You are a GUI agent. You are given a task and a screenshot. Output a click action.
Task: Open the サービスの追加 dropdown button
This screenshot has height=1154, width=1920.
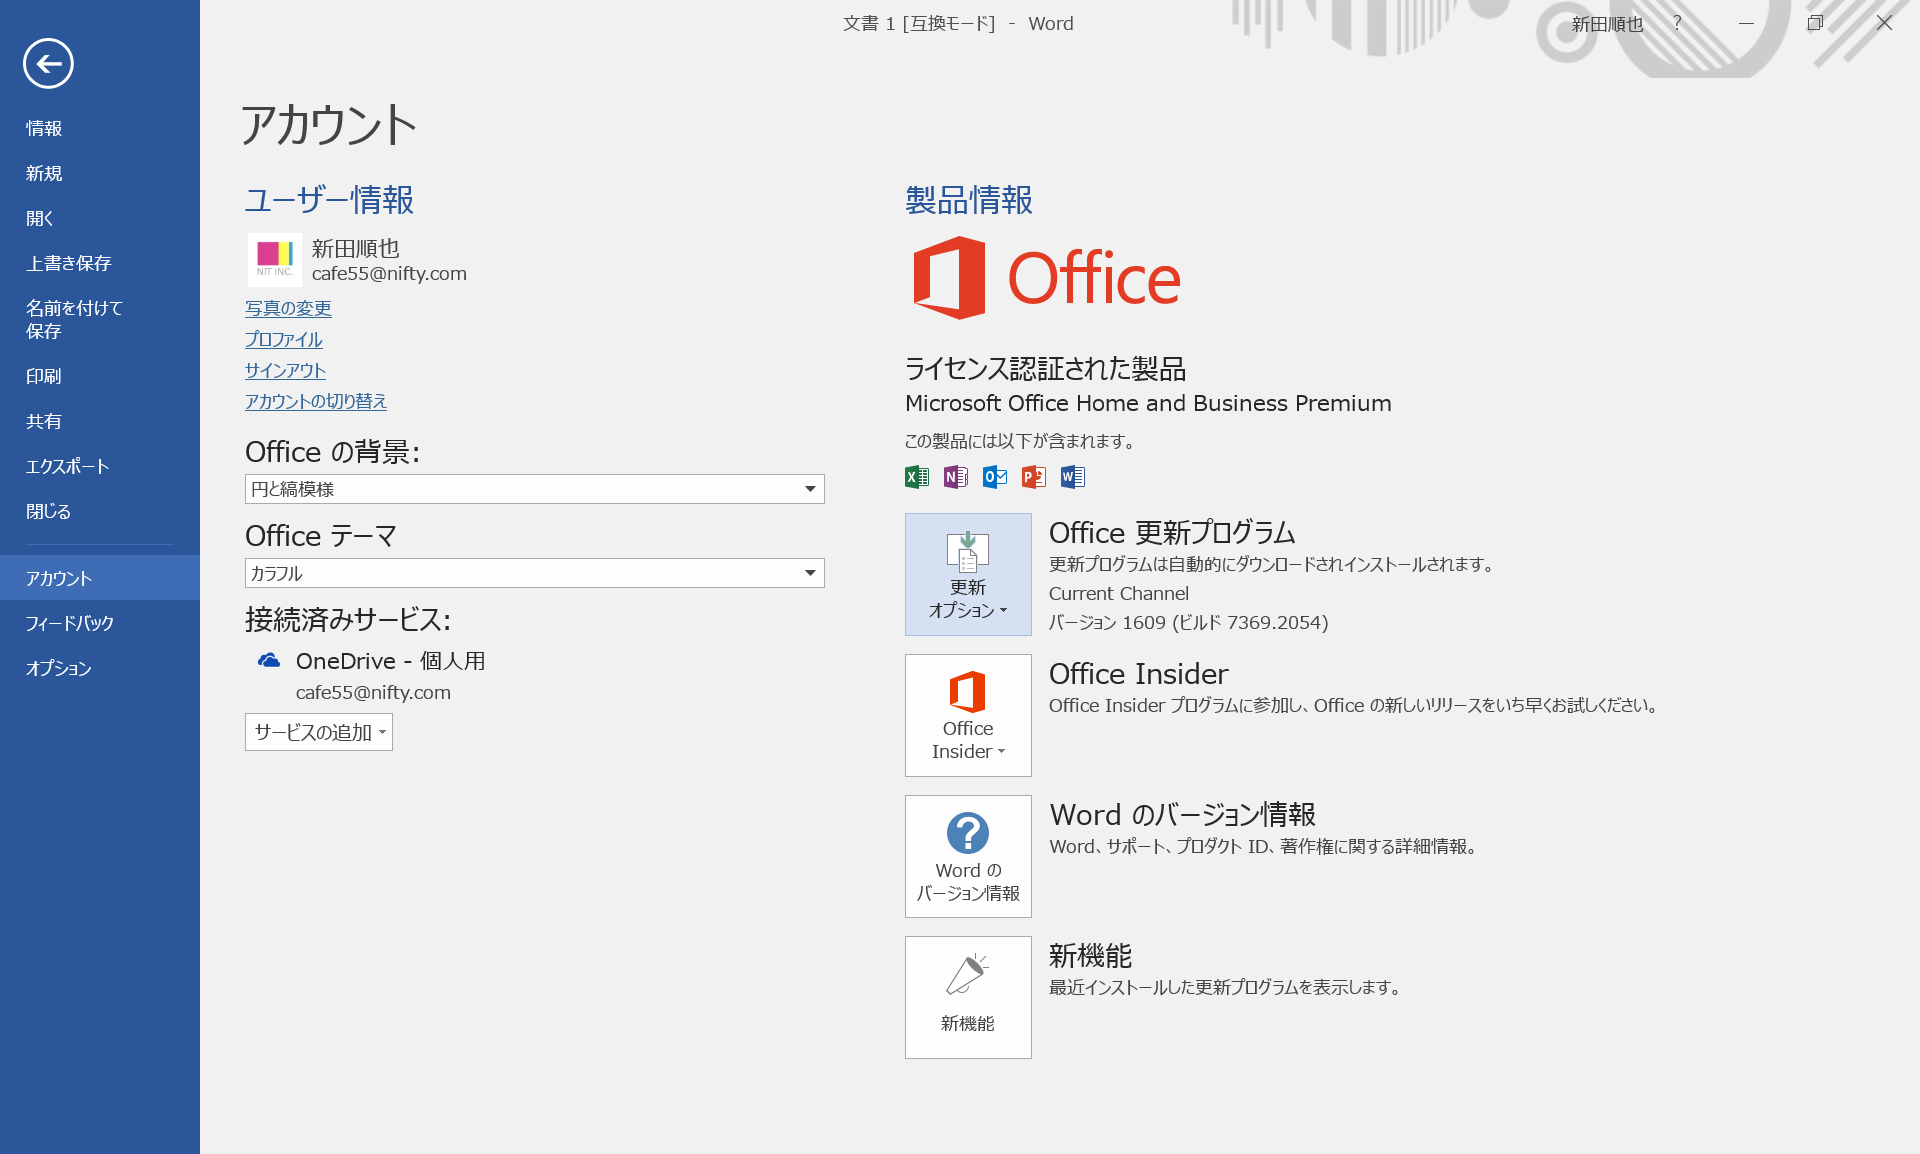tap(318, 732)
